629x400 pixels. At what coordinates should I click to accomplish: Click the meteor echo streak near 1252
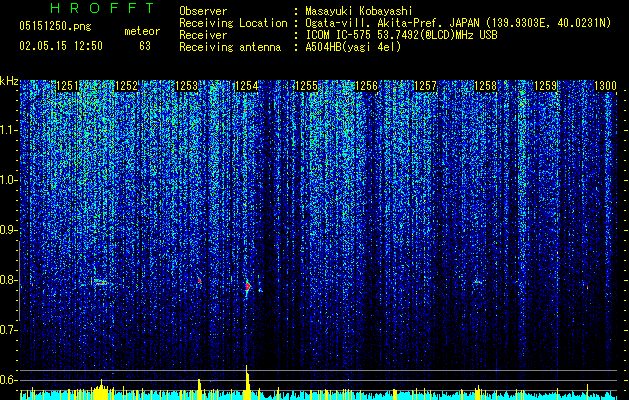100,282
